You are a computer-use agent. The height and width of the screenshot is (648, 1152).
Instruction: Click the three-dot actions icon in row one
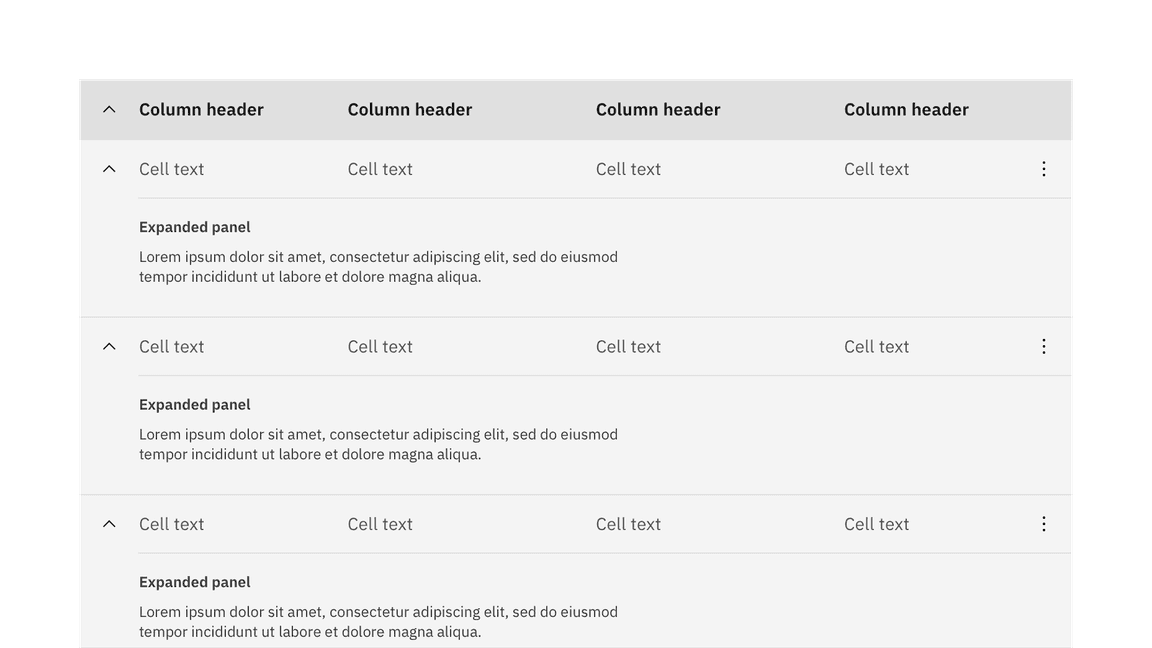1043,169
